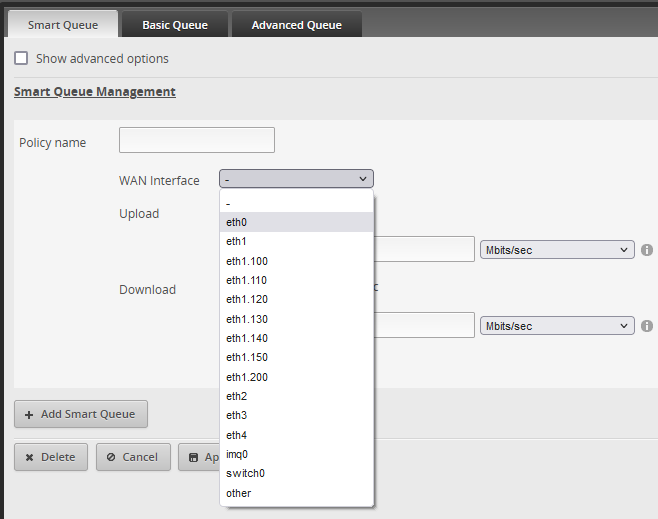Enable Show advanced options checkbox
Viewport: 658px width, 519px height.
(x=21, y=59)
